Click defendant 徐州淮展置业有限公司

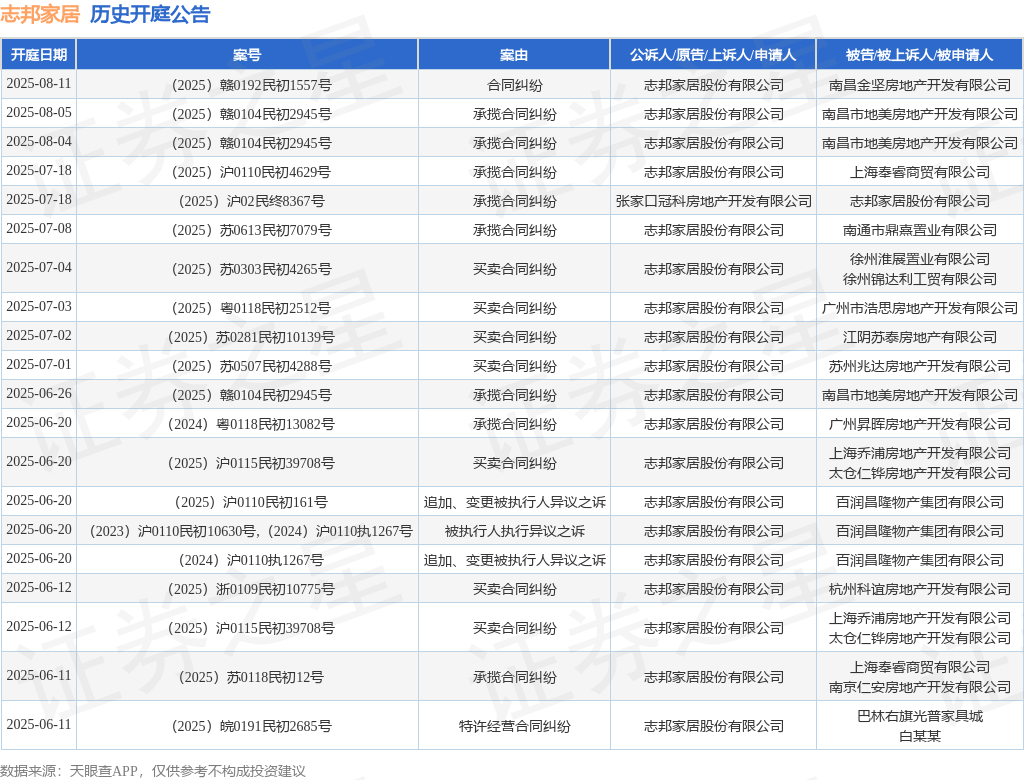click(920, 259)
